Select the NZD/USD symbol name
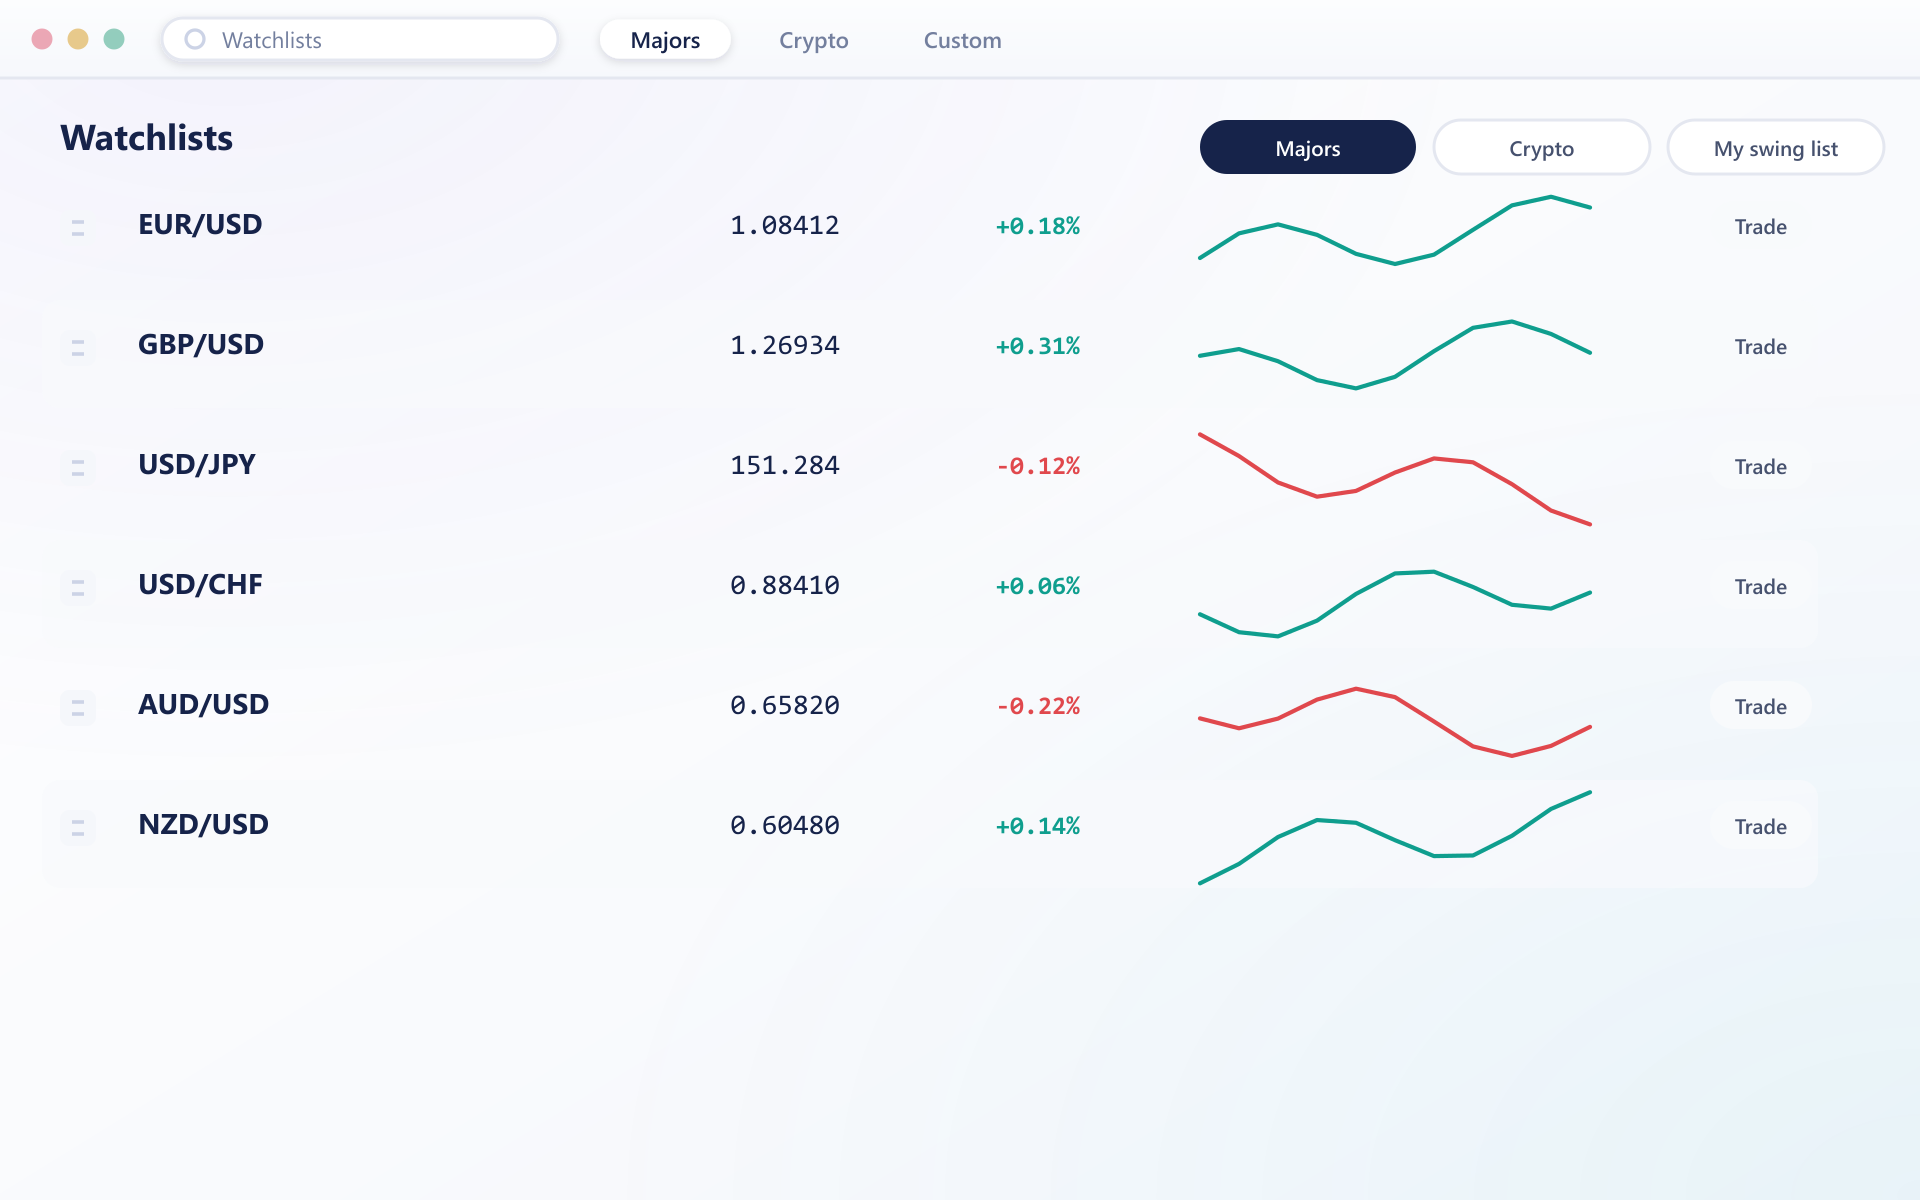 click(203, 825)
